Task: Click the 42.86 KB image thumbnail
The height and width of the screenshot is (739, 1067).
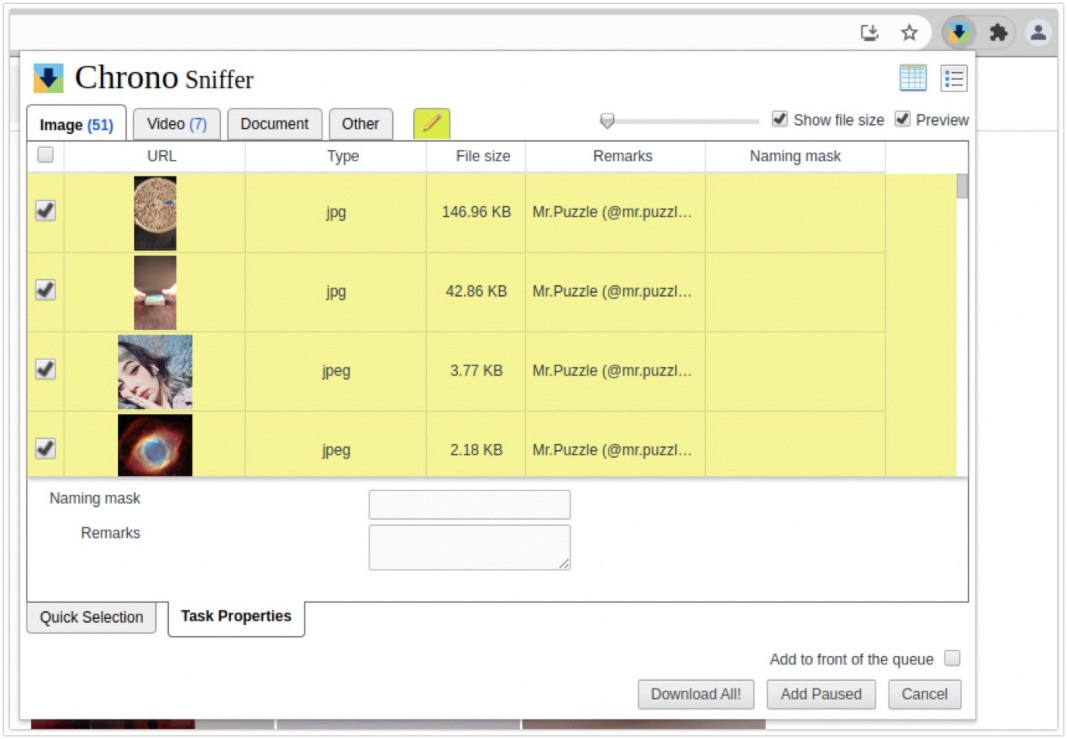Action: 155,293
